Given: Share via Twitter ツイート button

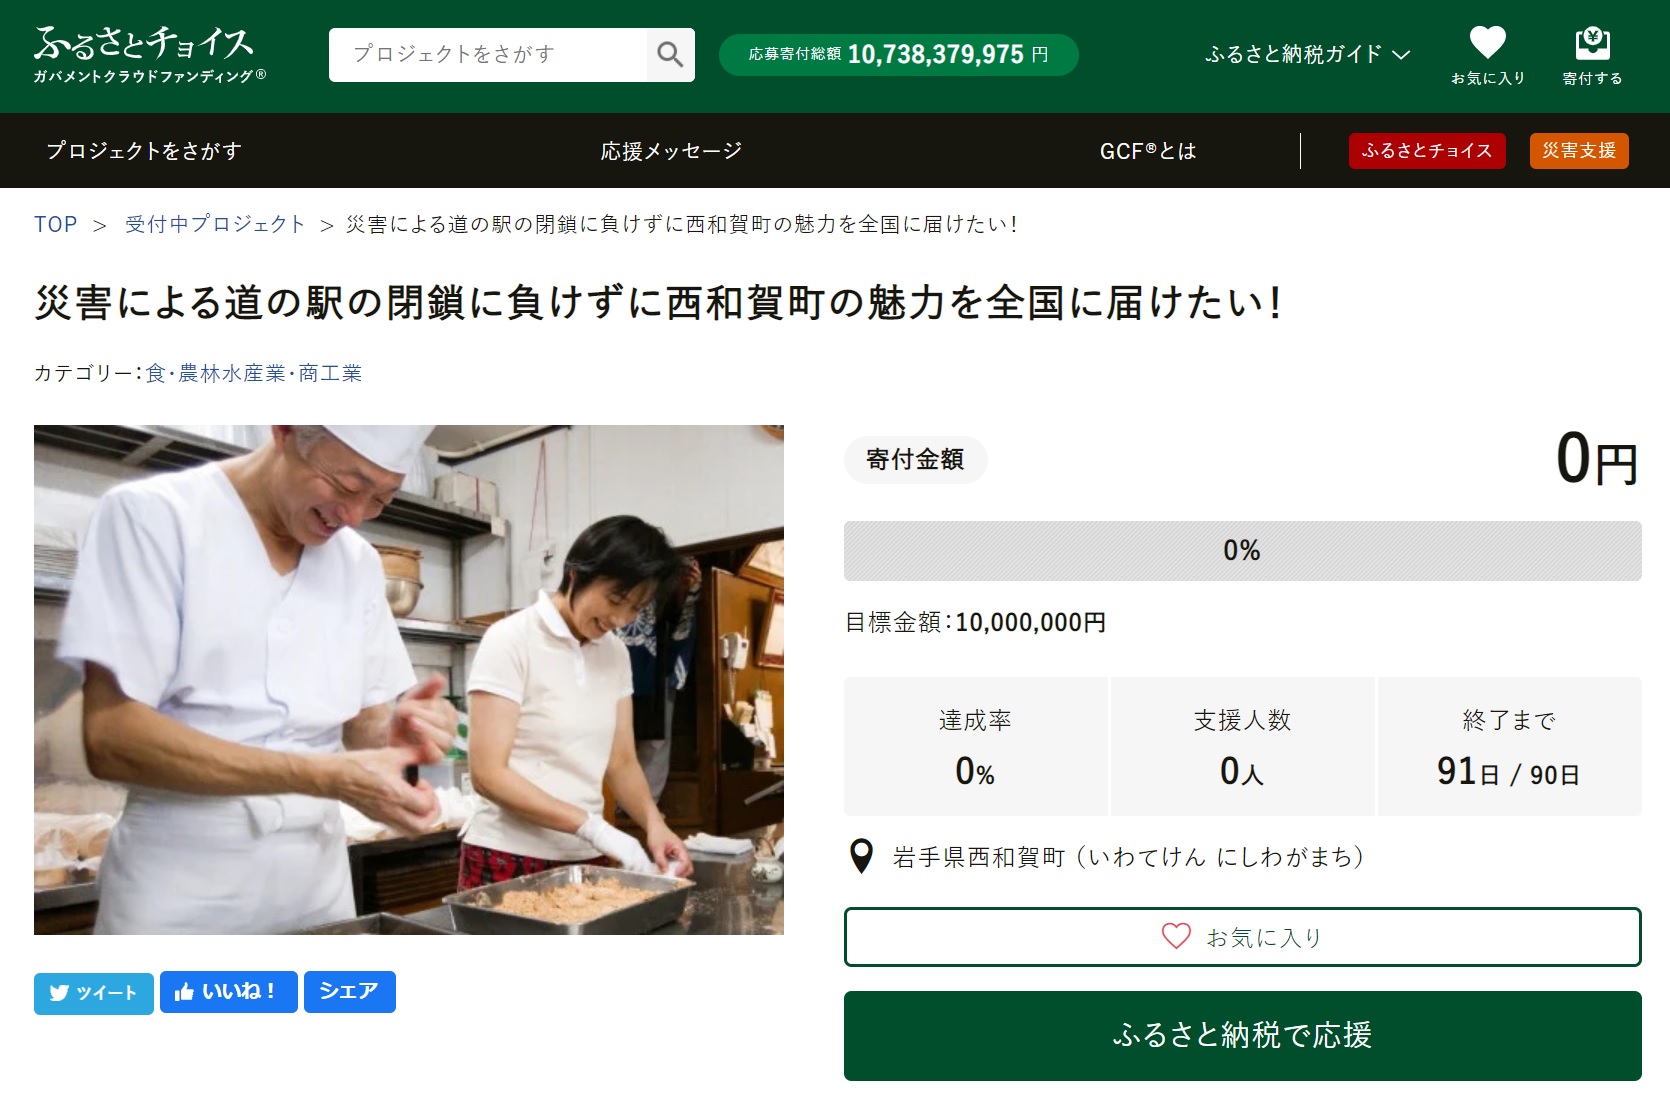Looking at the screenshot, I should [94, 993].
